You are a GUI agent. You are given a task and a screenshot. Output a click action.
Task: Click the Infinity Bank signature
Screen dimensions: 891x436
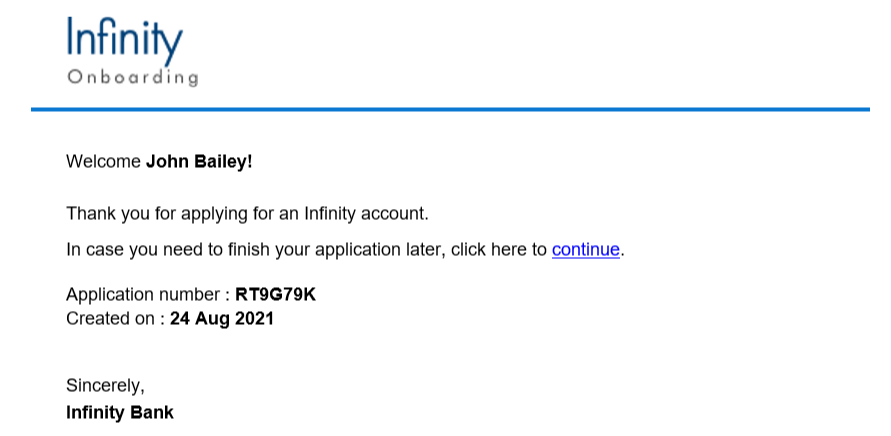[x=120, y=412]
